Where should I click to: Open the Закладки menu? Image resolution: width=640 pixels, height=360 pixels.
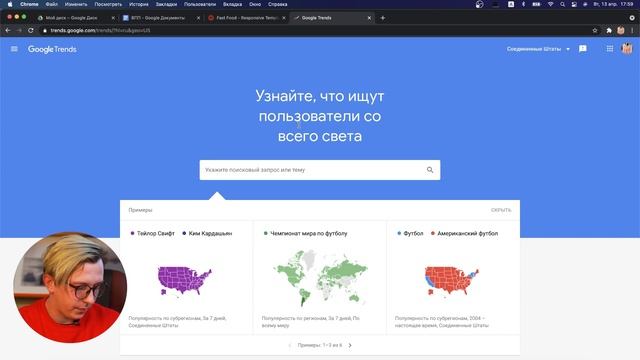point(166,4)
